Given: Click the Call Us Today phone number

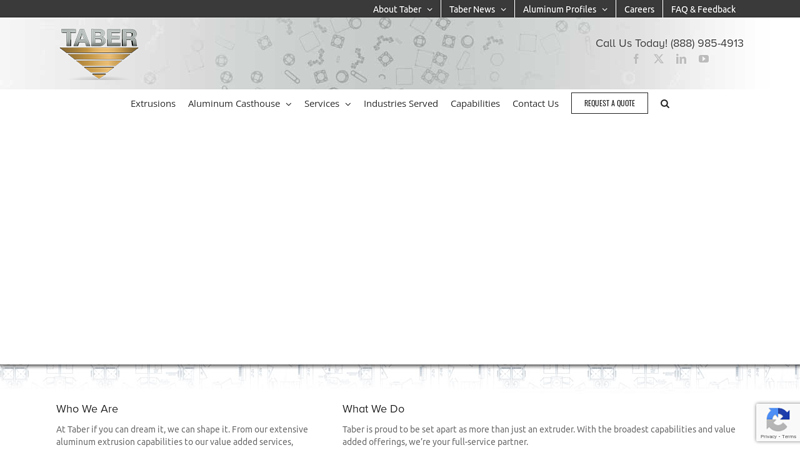Looking at the screenshot, I should tap(706, 43).
